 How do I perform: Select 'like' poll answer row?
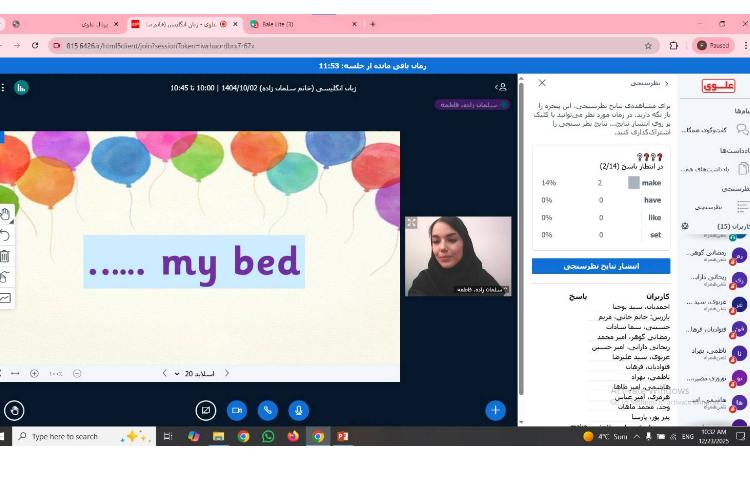pos(601,218)
